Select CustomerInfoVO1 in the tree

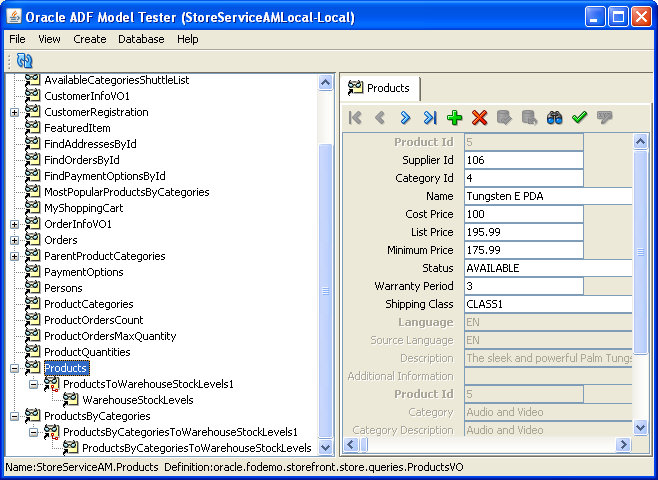pos(87,96)
